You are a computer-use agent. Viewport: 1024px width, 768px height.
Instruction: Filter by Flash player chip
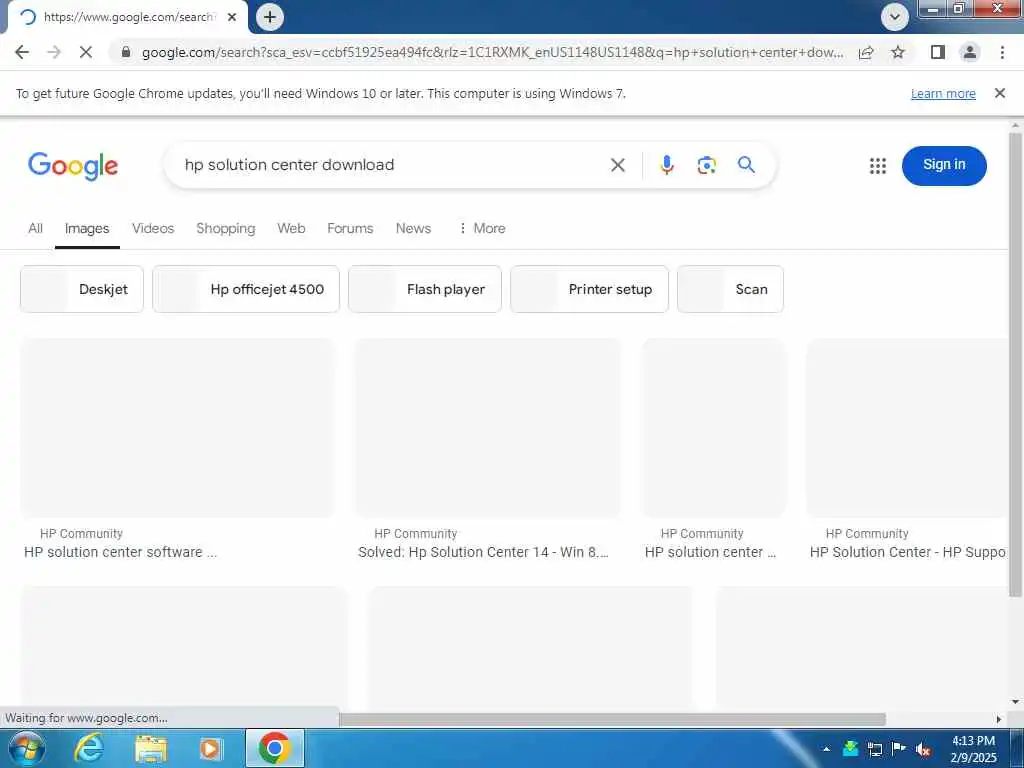click(x=425, y=289)
